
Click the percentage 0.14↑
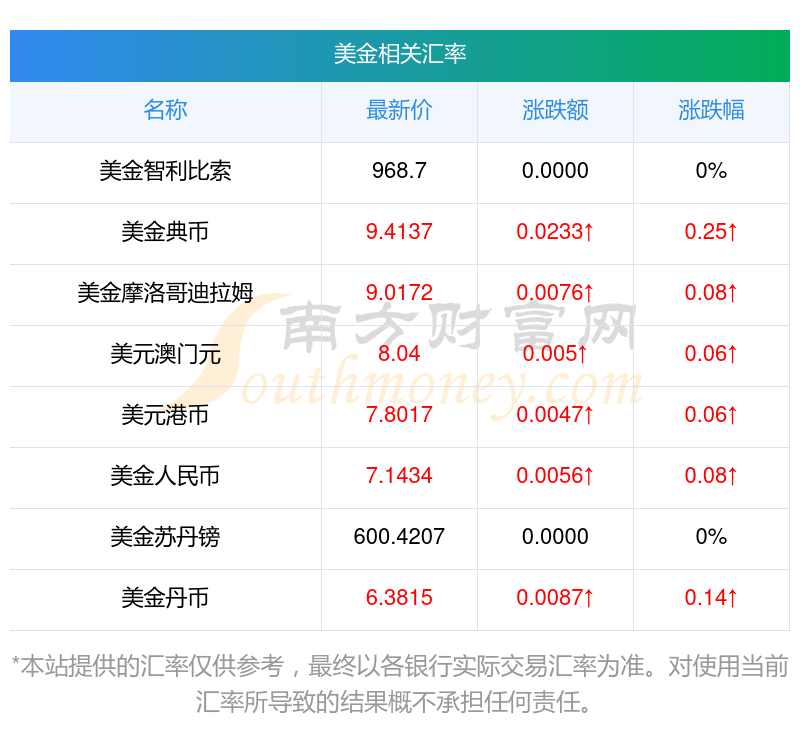point(711,598)
